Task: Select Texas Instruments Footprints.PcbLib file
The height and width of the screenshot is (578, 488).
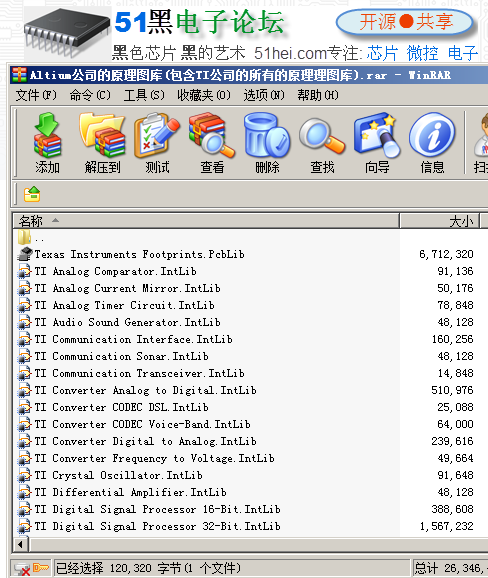Action: (139, 254)
